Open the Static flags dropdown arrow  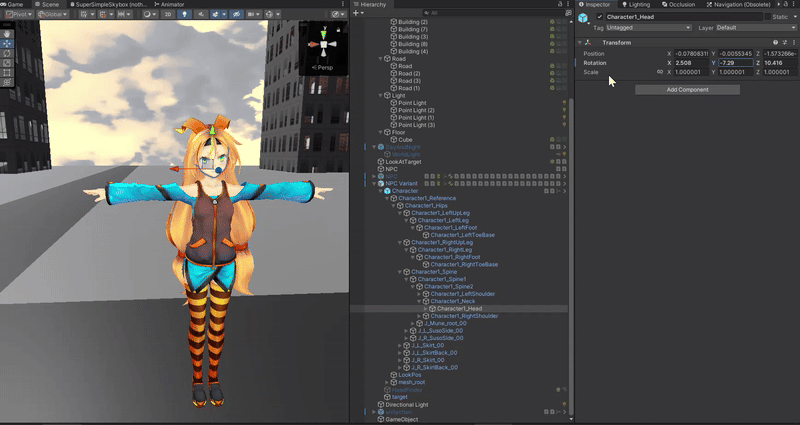click(794, 17)
